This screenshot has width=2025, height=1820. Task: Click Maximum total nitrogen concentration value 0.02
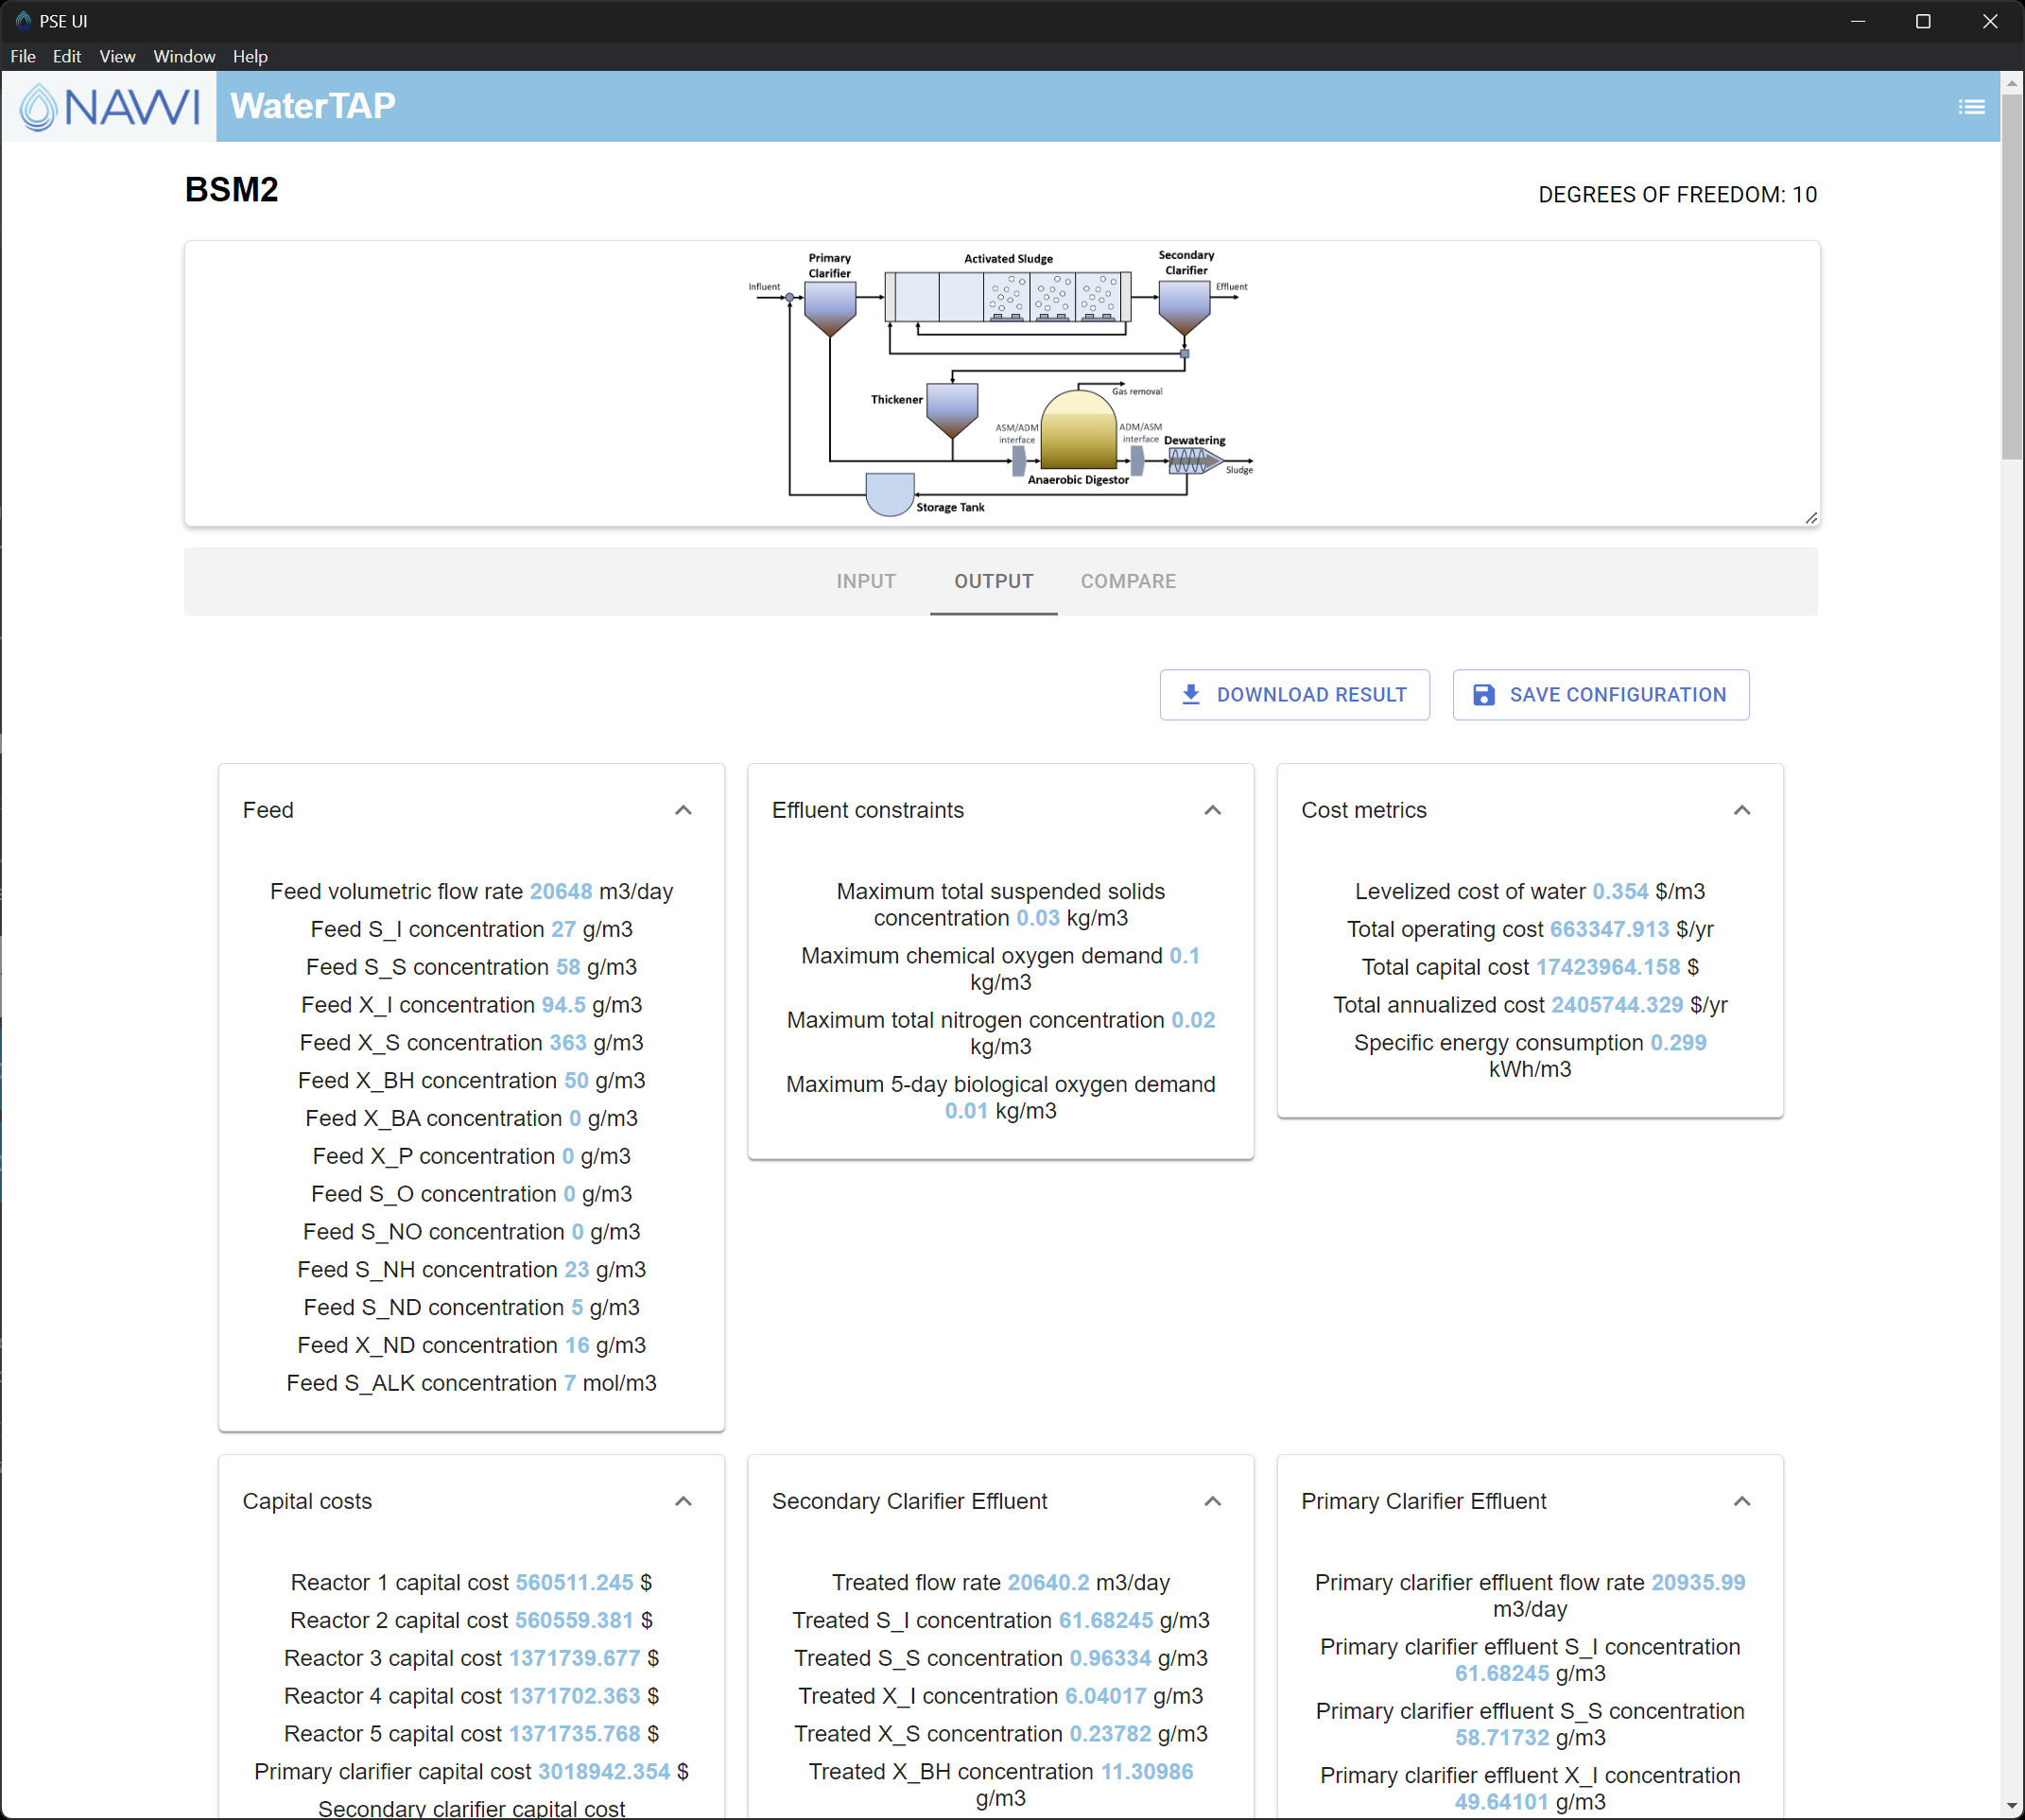1193,1020
